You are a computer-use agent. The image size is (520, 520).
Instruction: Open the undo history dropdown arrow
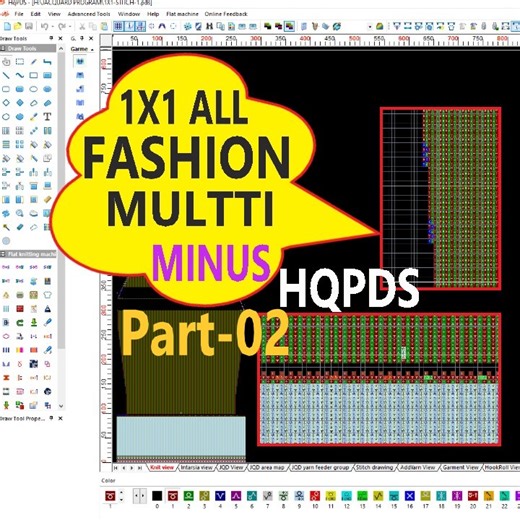pyautogui.click(x=52, y=26)
